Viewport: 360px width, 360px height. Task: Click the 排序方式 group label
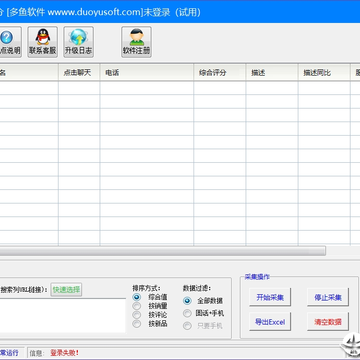click(146, 288)
